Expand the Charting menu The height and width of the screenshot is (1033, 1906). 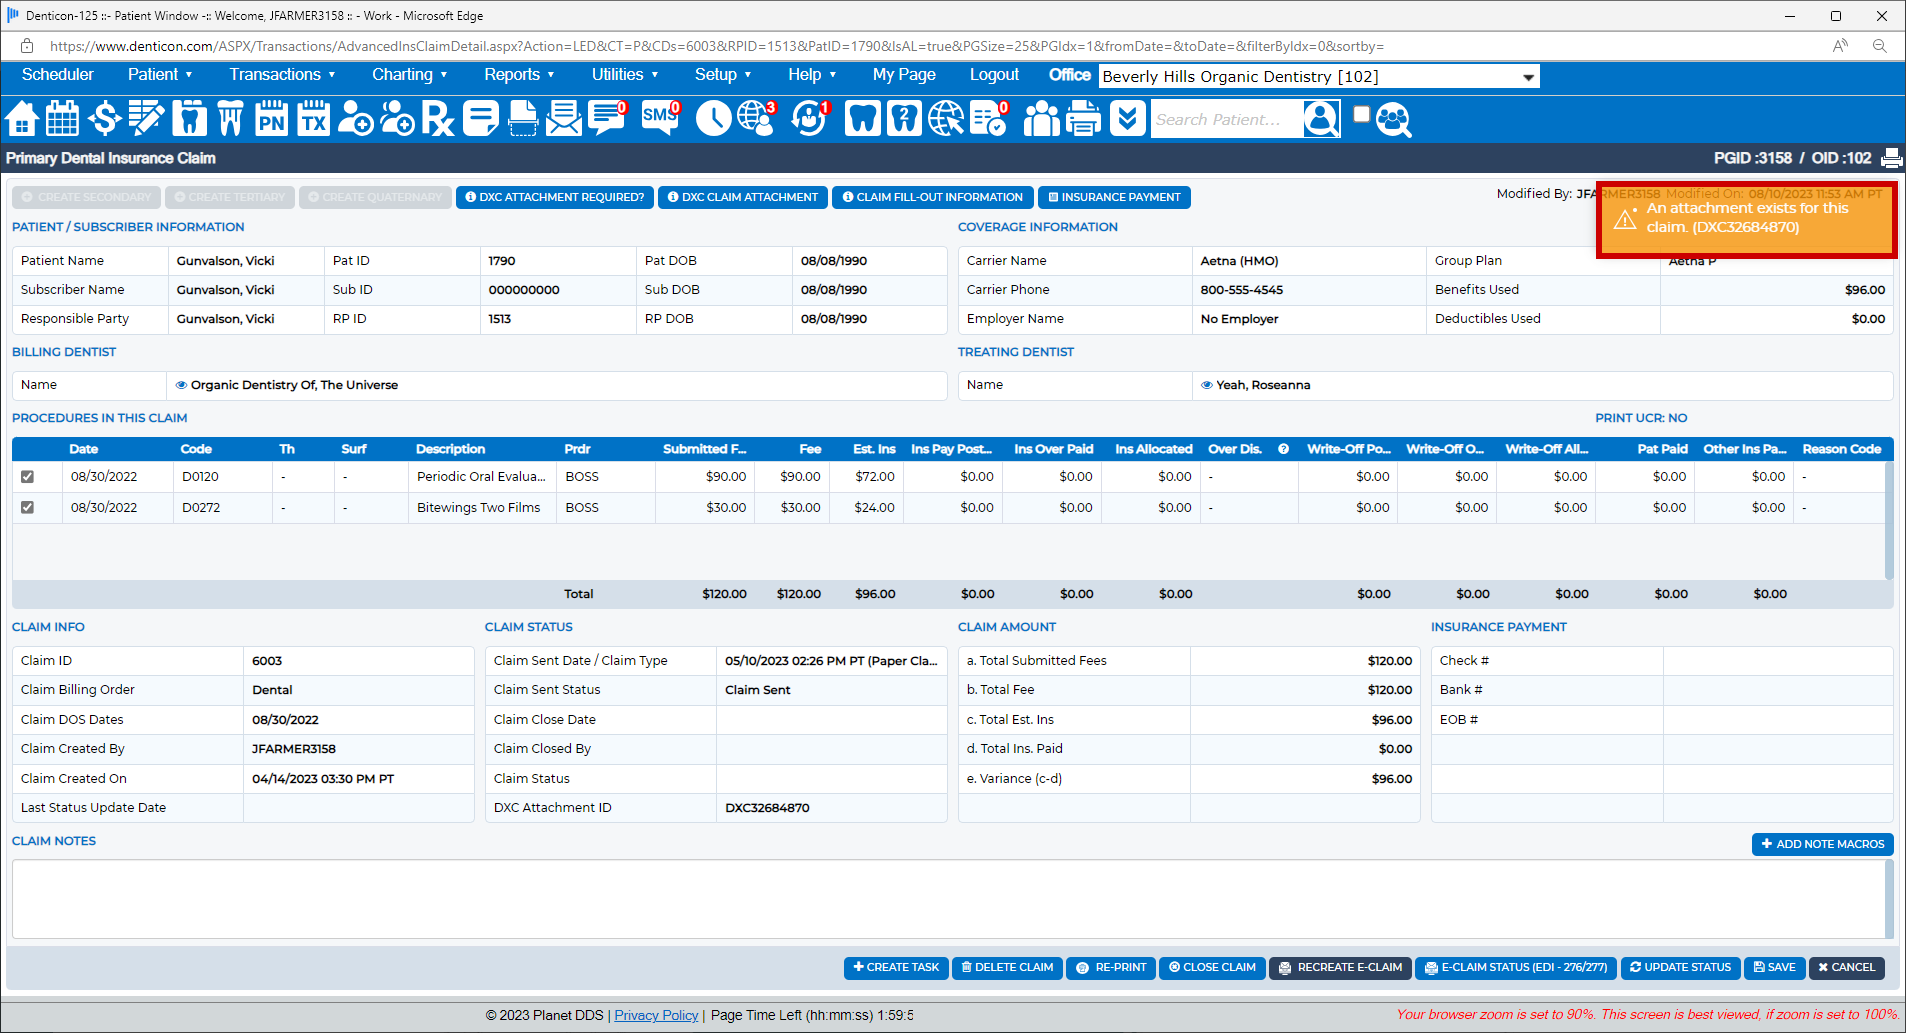(x=410, y=75)
